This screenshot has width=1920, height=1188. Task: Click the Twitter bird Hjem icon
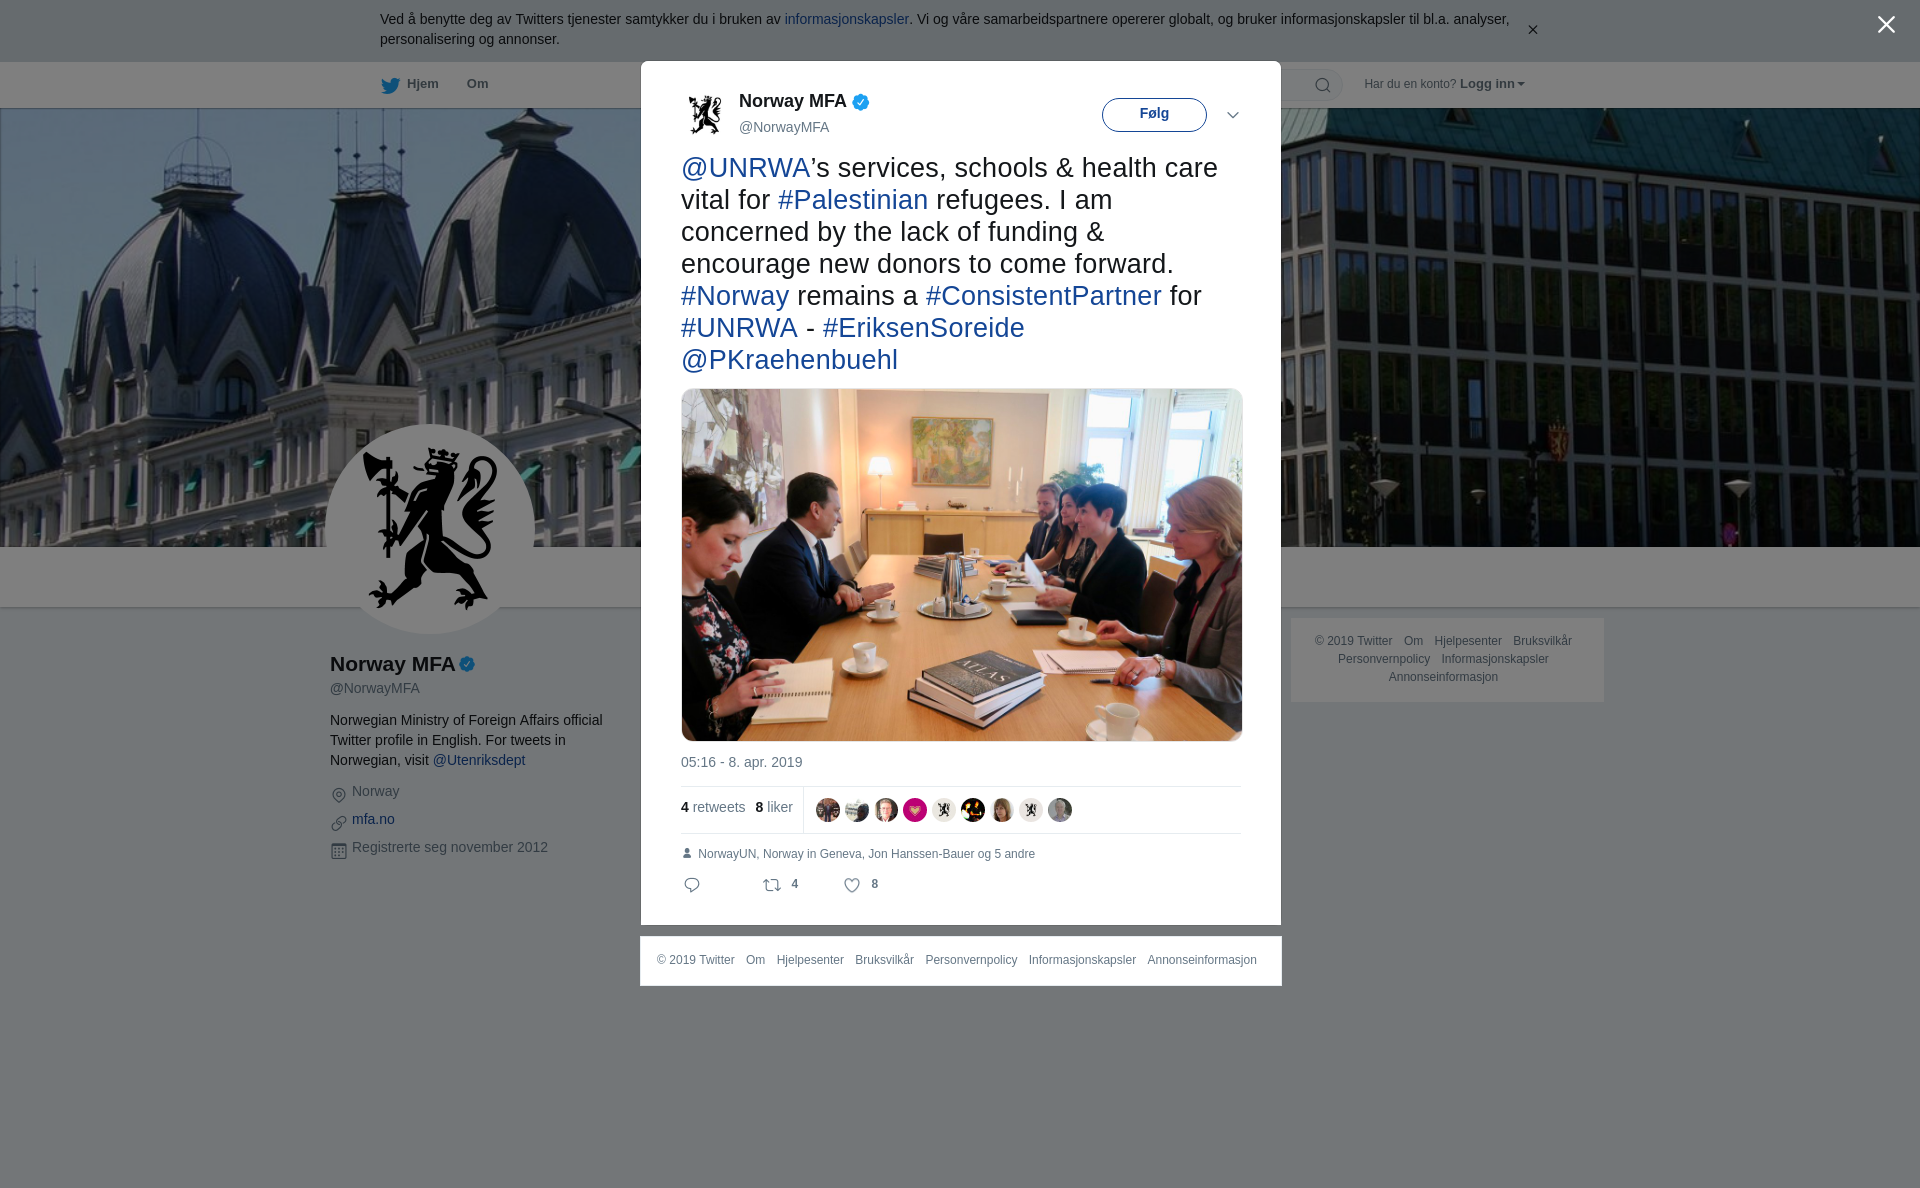[390, 85]
